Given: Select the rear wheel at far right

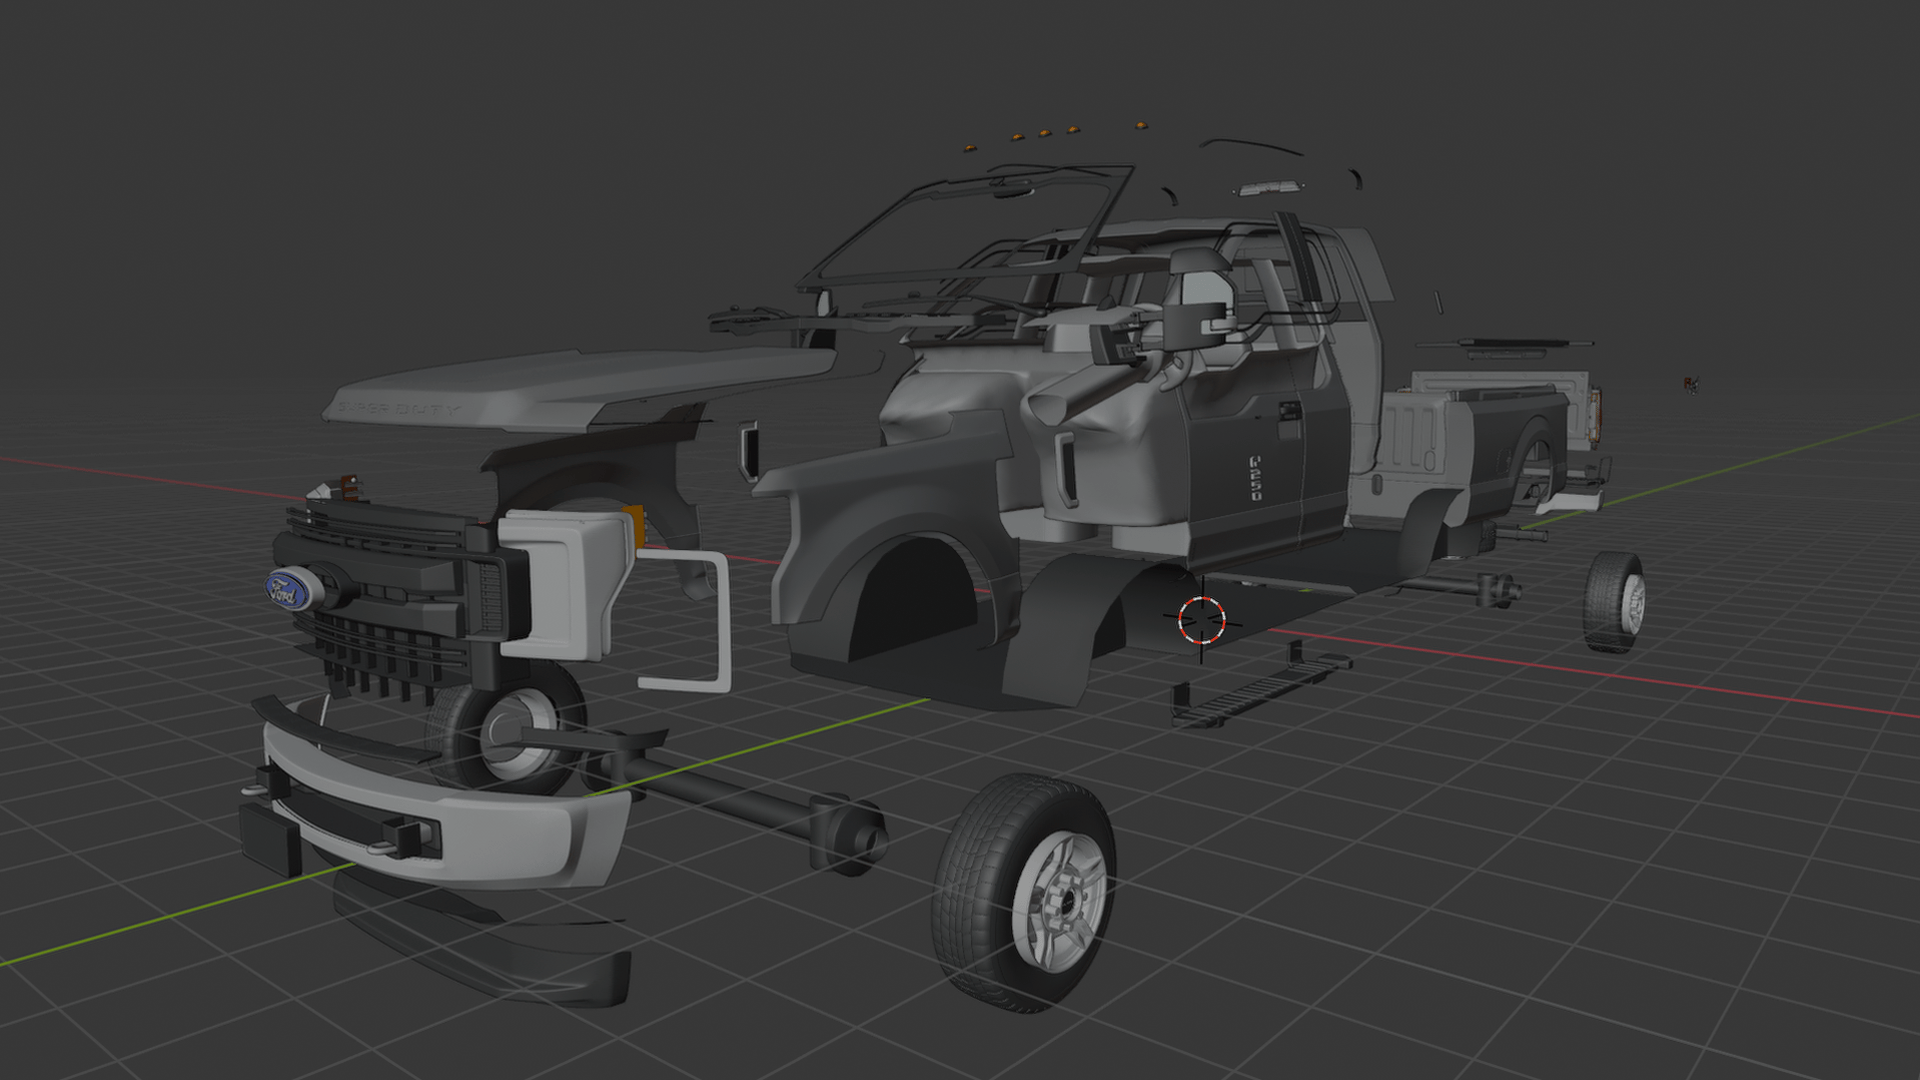Looking at the screenshot, I should pyautogui.click(x=1614, y=601).
